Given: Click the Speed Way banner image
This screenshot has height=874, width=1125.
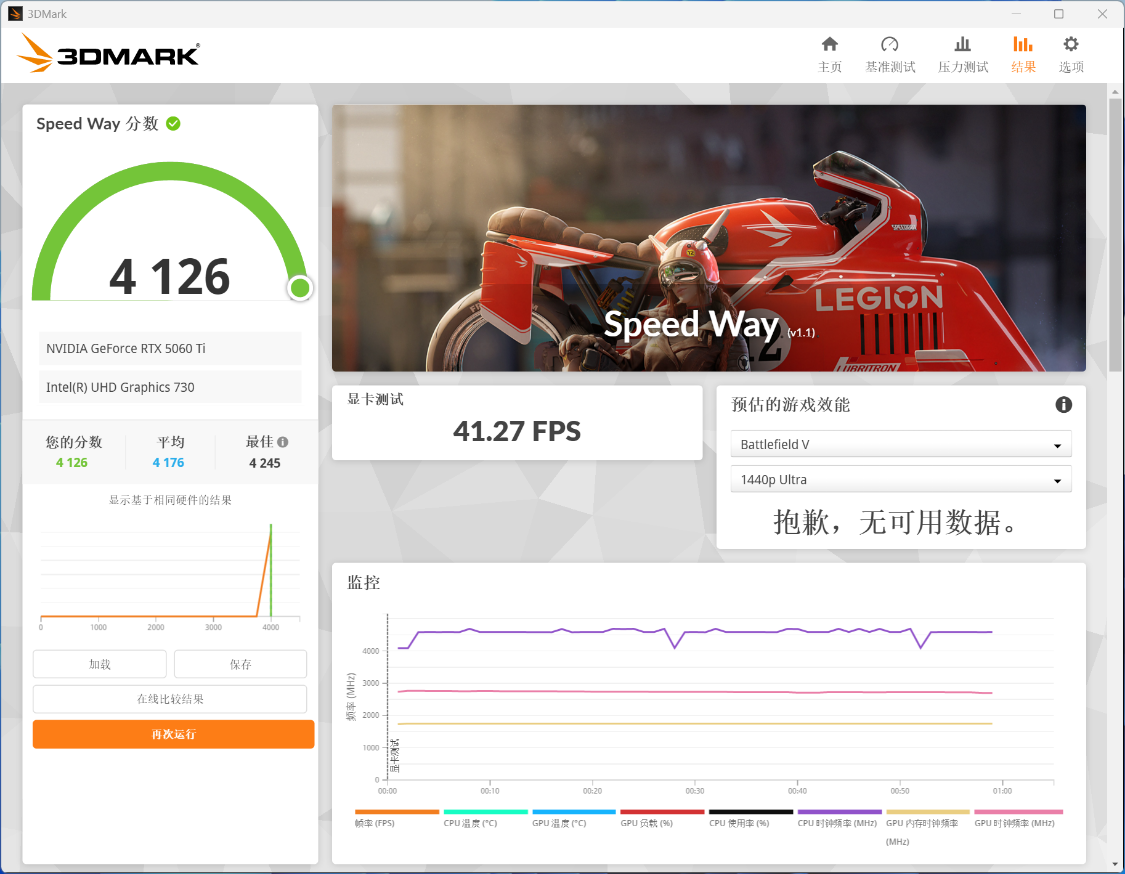Looking at the screenshot, I should pos(709,238).
